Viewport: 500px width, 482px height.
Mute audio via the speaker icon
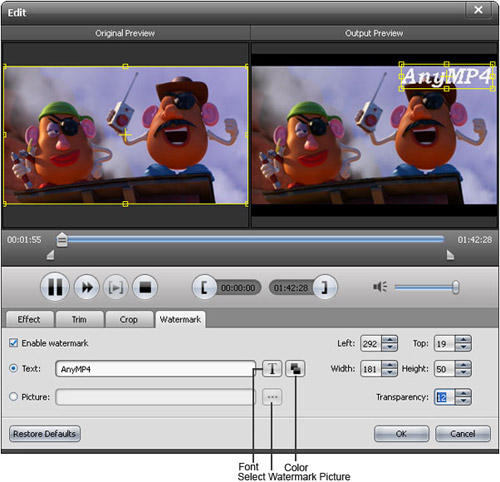click(380, 287)
